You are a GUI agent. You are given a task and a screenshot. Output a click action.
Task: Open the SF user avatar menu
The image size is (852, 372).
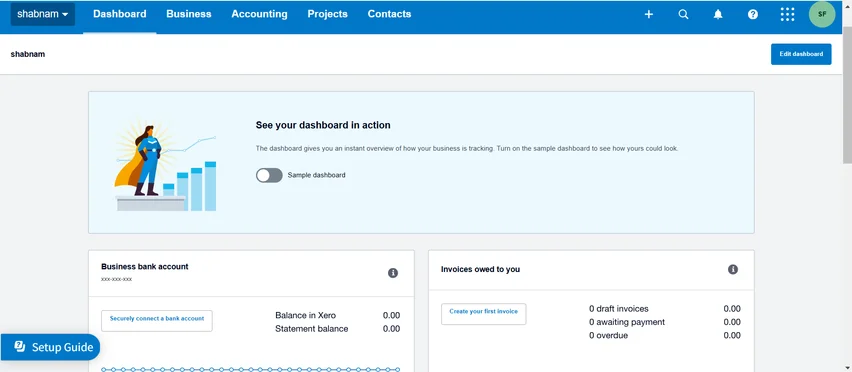pos(822,15)
